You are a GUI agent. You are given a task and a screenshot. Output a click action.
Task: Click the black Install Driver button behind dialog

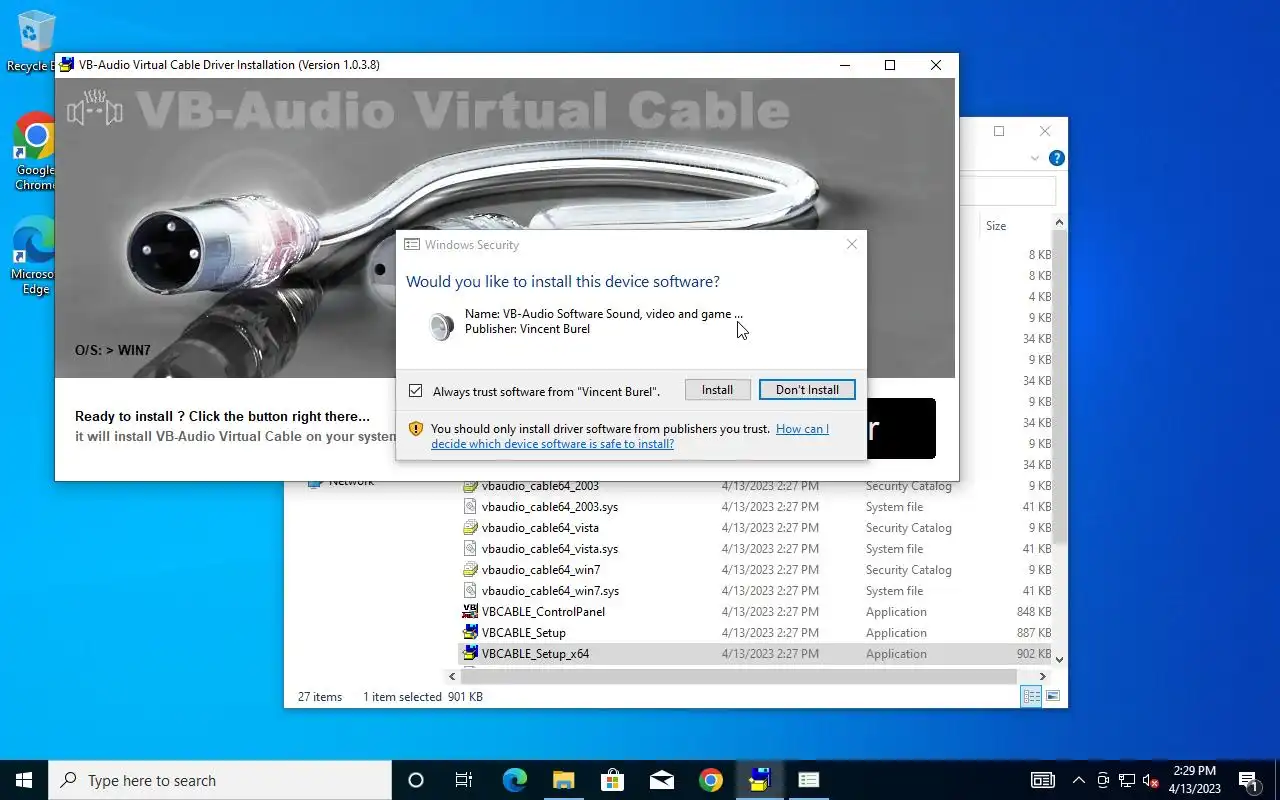coord(900,429)
